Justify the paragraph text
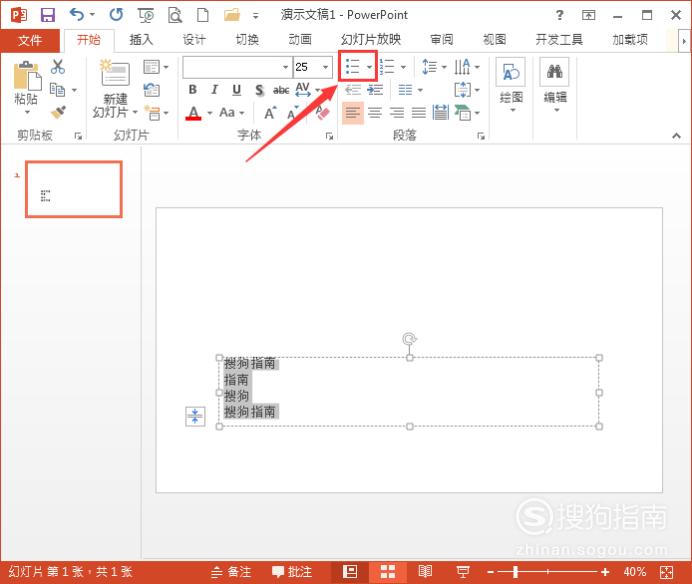Image resolution: width=692 pixels, height=584 pixels. point(418,113)
